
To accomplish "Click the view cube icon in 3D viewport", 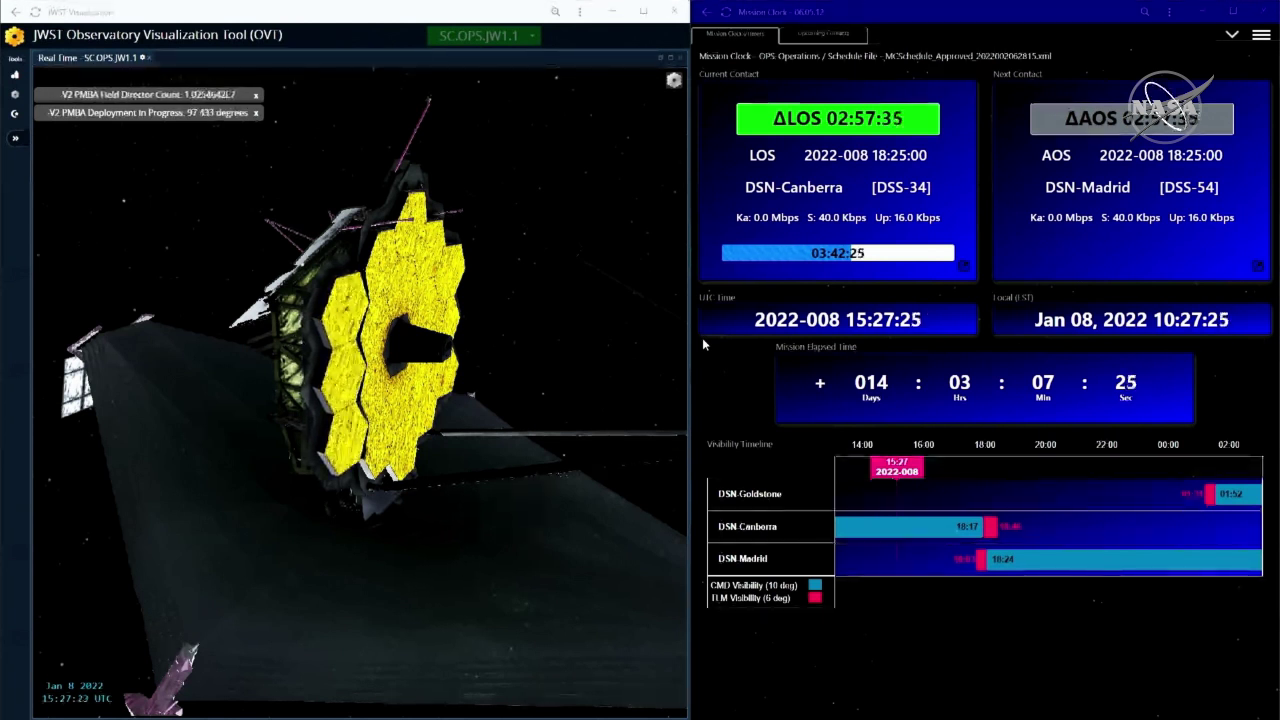I will 674,80.
